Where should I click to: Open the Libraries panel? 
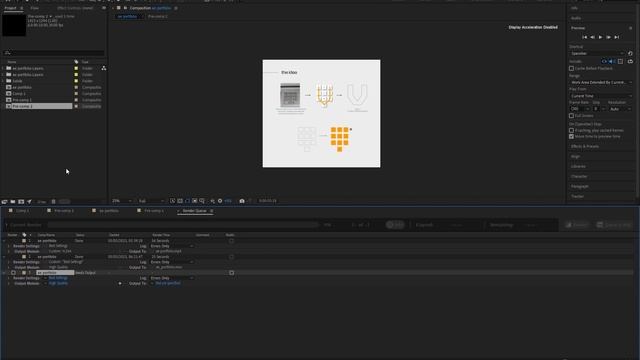pyautogui.click(x=578, y=167)
